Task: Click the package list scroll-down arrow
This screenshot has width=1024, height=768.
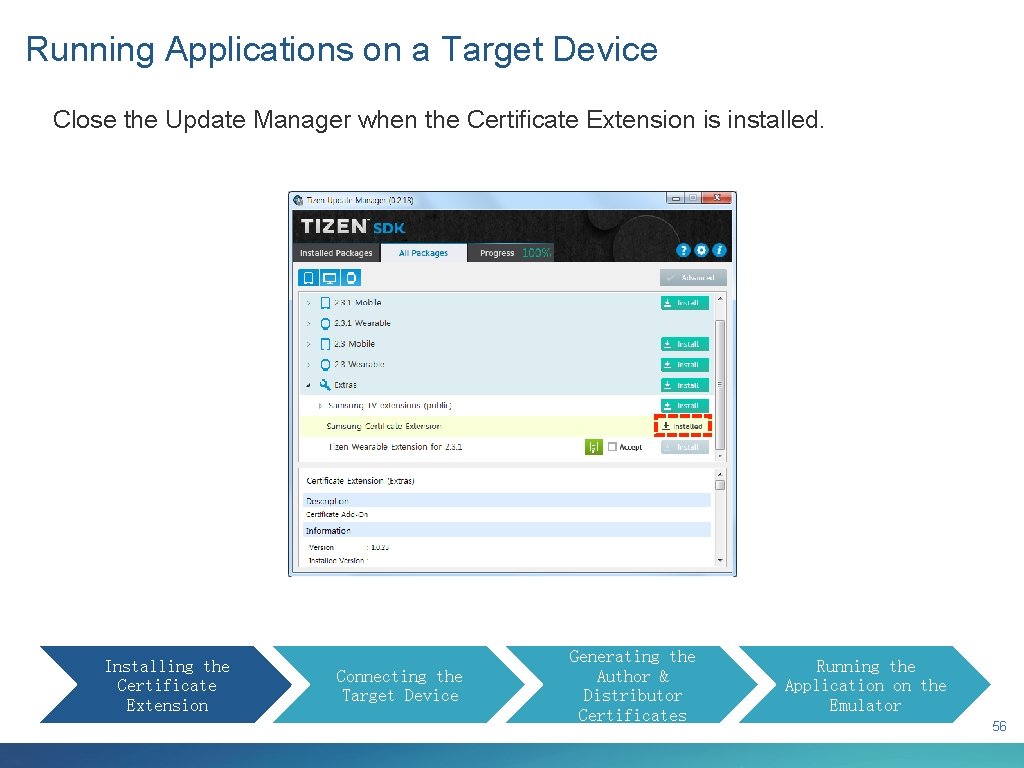Action: click(720, 457)
